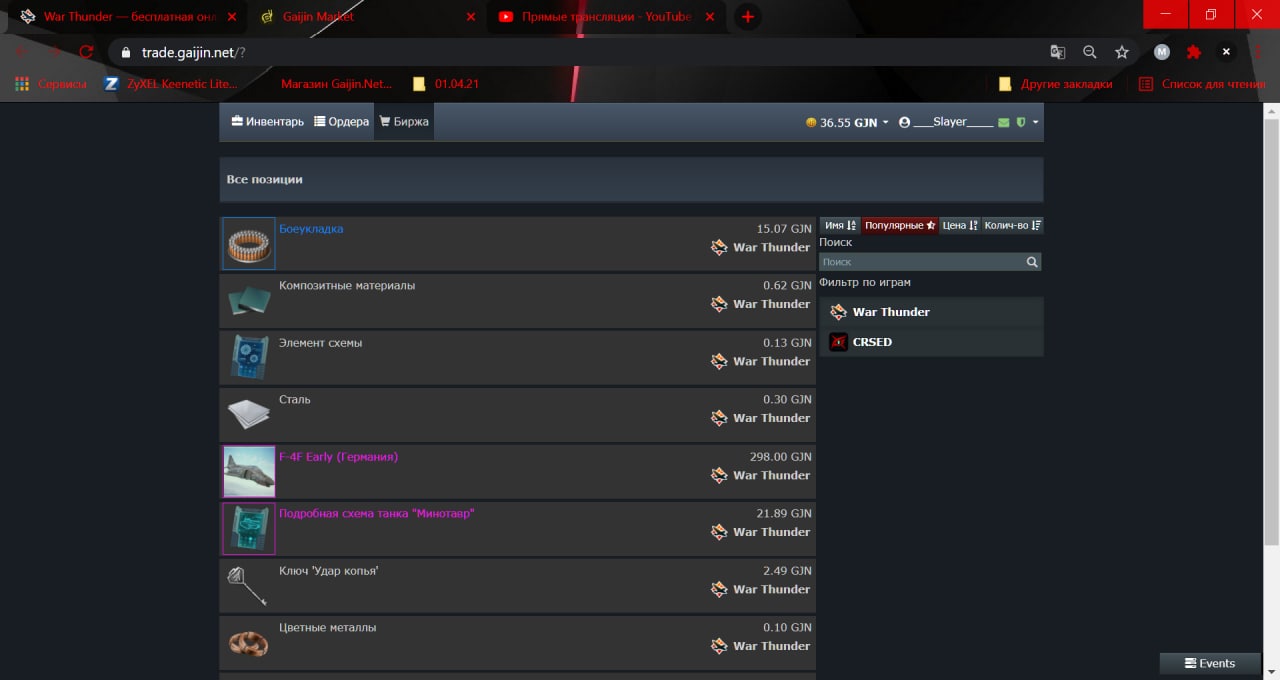Click the Композитные материалы thumbnail
The image size is (1280, 680).
(248, 301)
